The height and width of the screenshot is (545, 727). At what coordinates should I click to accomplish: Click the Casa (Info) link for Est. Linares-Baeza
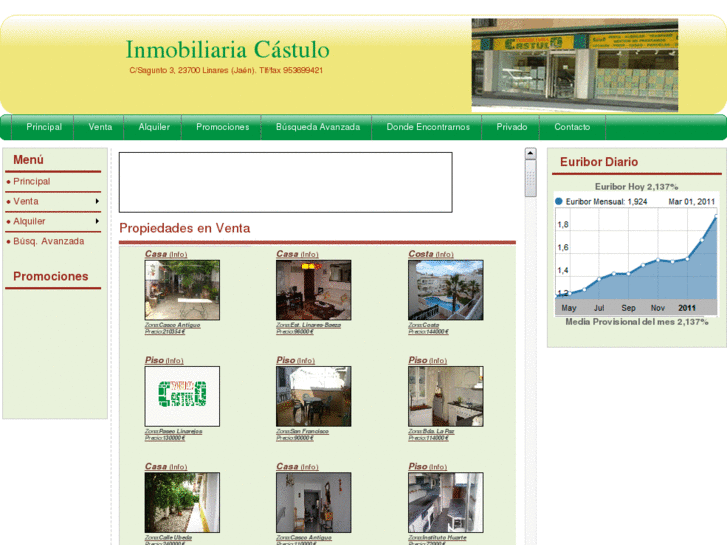click(297, 254)
